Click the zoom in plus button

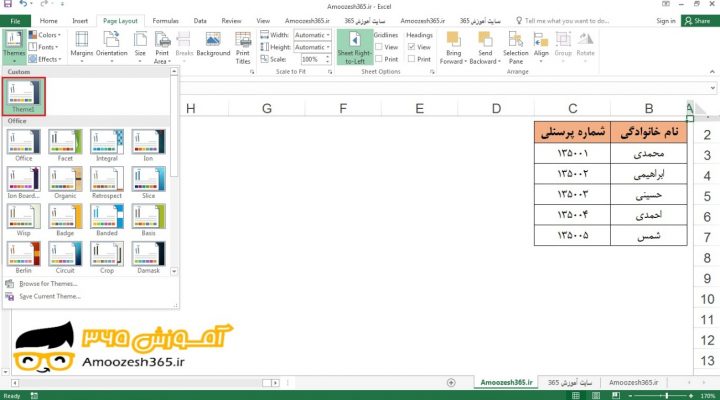pyautogui.click(x=691, y=395)
